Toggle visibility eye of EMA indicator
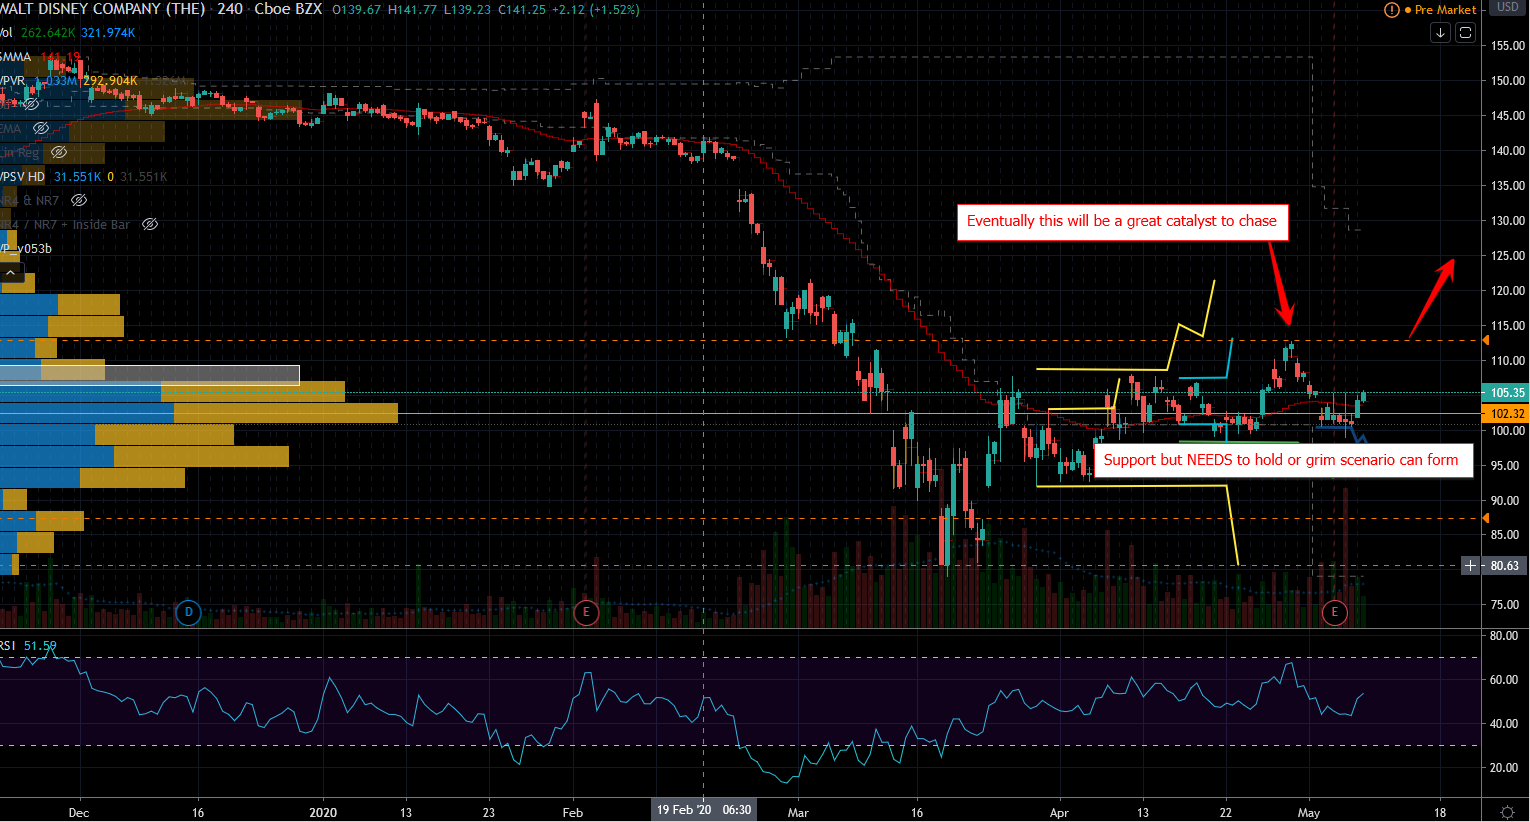This screenshot has width=1530, height=822. [x=41, y=129]
